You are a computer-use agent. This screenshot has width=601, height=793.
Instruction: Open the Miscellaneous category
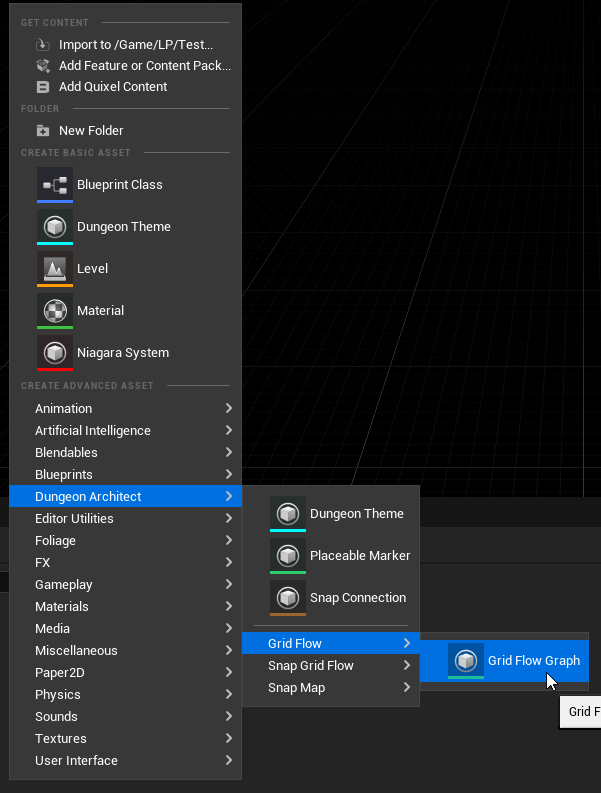click(x=125, y=650)
